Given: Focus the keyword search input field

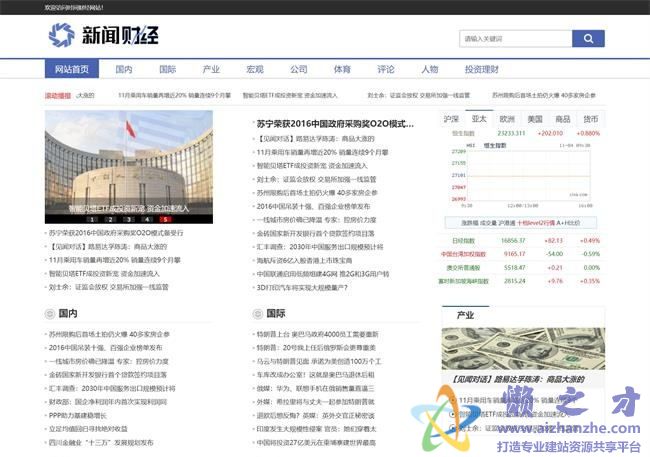Looking at the screenshot, I should pyautogui.click(x=516, y=39).
